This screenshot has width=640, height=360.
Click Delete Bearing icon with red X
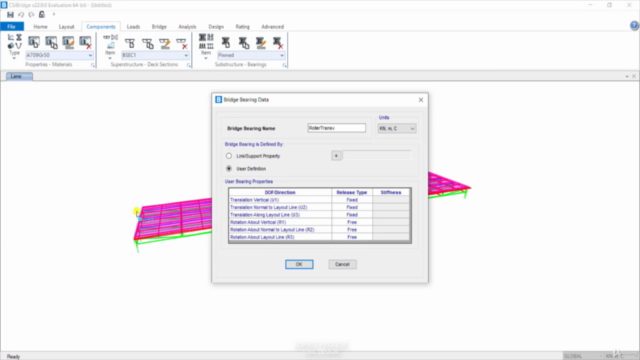pyautogui.click(x=278, y=42)
